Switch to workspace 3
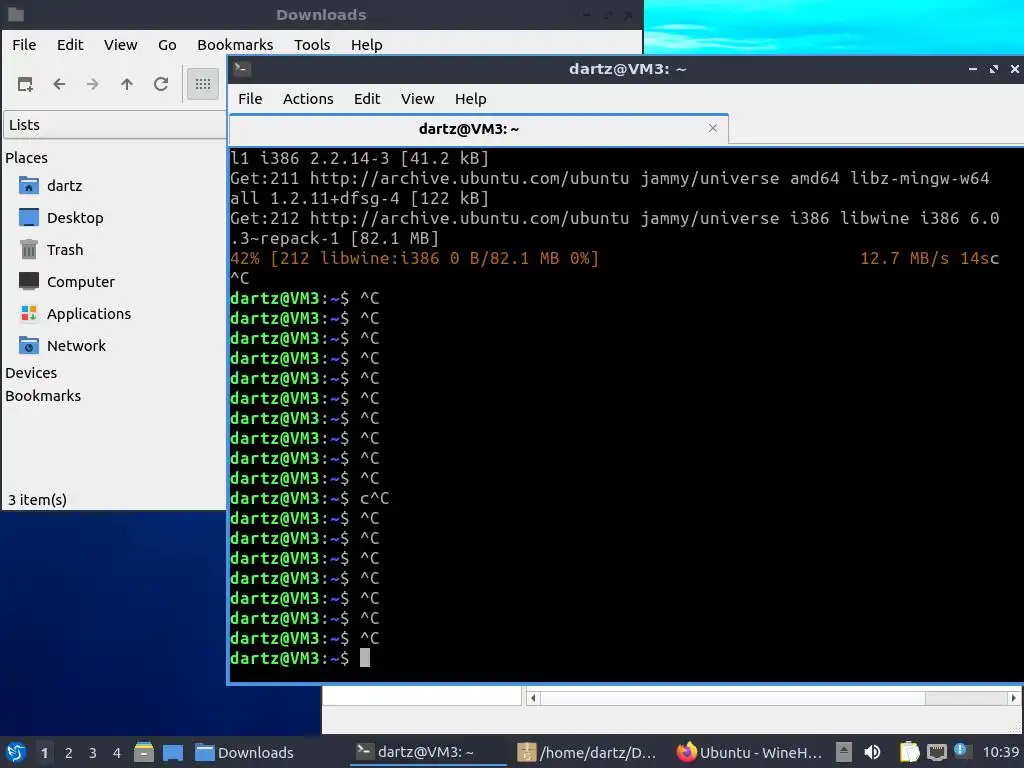 click(x=93, y=753)
